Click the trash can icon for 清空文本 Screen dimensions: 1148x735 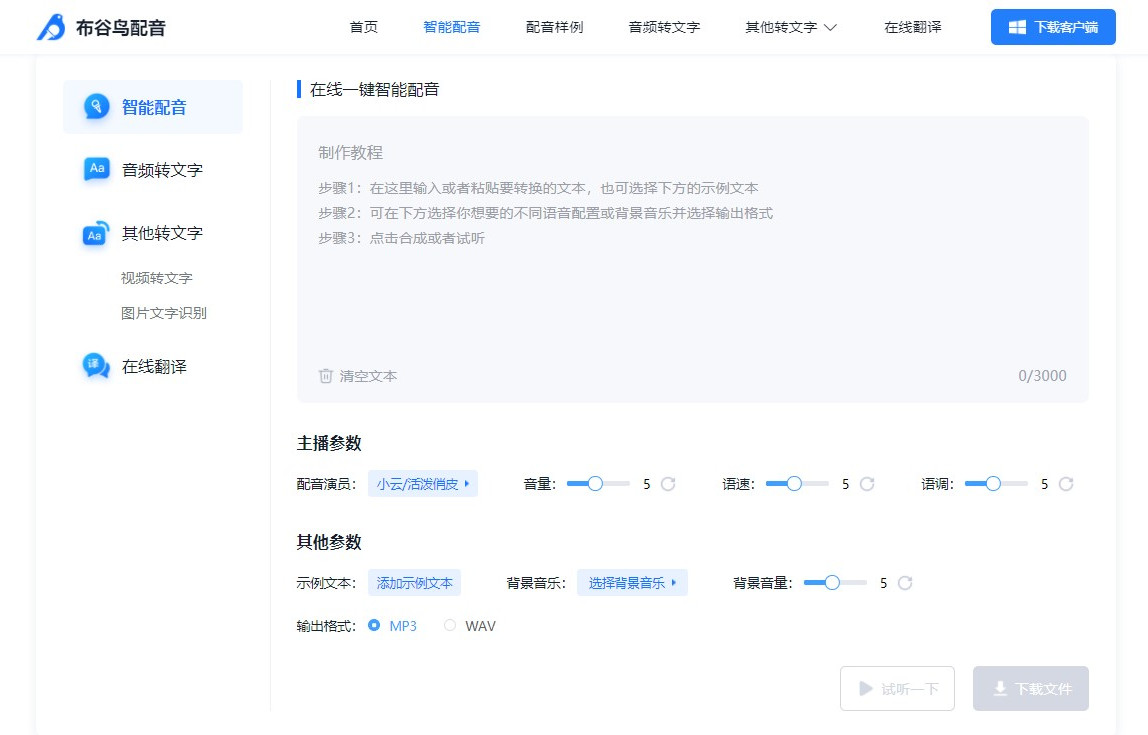pos(326,376)
